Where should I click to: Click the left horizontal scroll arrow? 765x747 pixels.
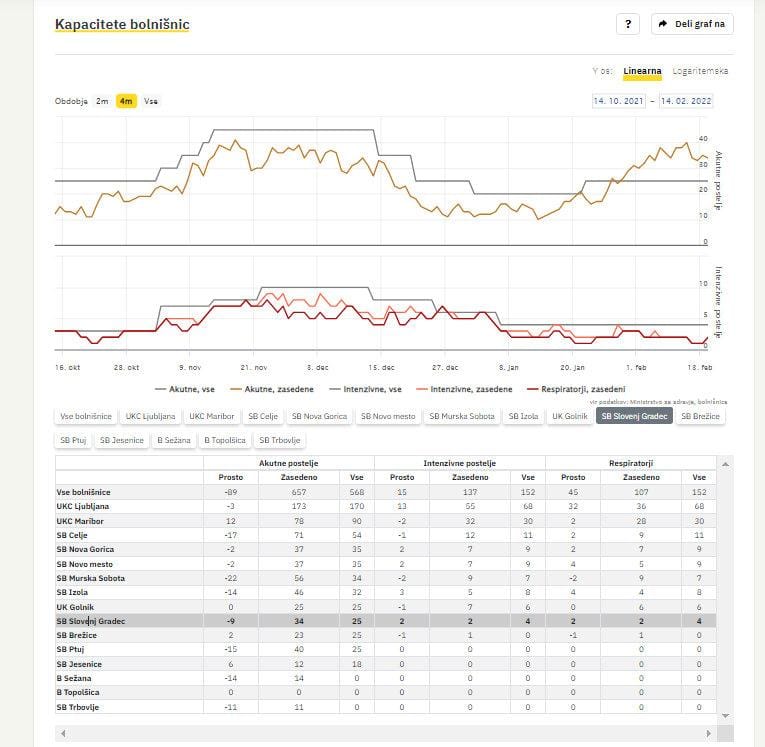coord(61,733)
